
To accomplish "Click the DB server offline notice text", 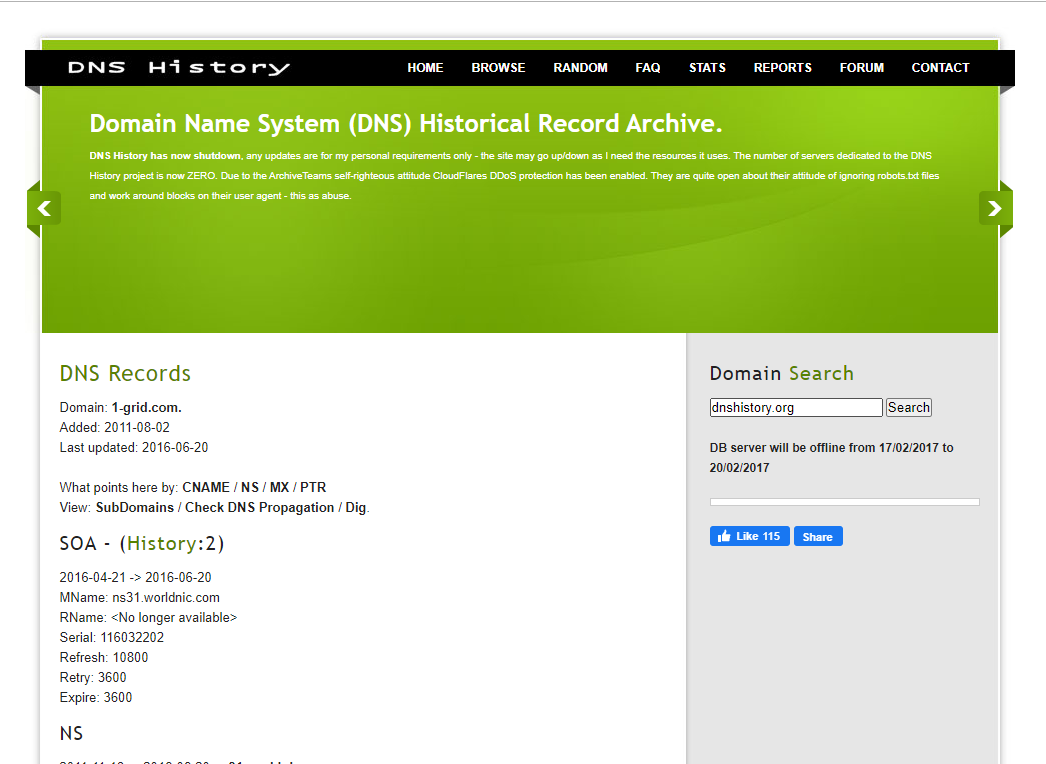I will point(831,458).
